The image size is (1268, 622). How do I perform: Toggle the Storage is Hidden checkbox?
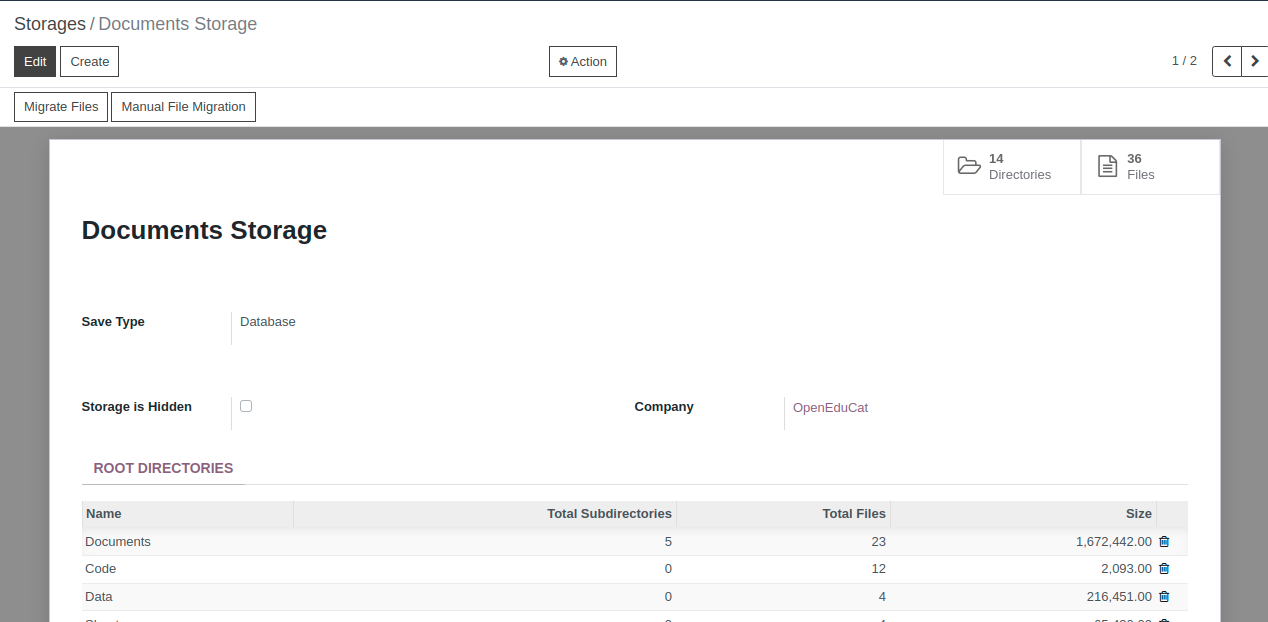(x=246, y=406)
